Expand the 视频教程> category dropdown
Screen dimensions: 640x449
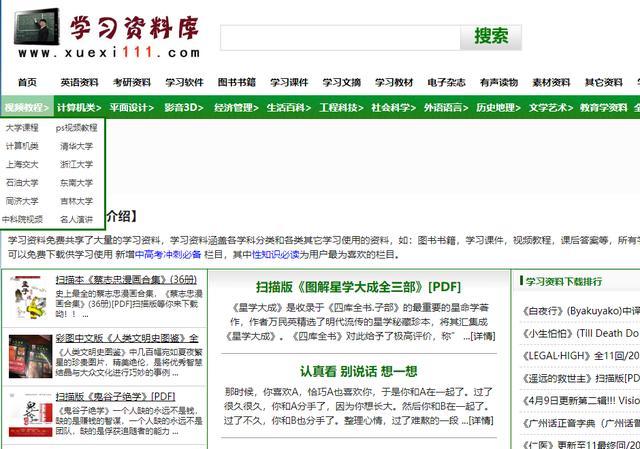27,107
